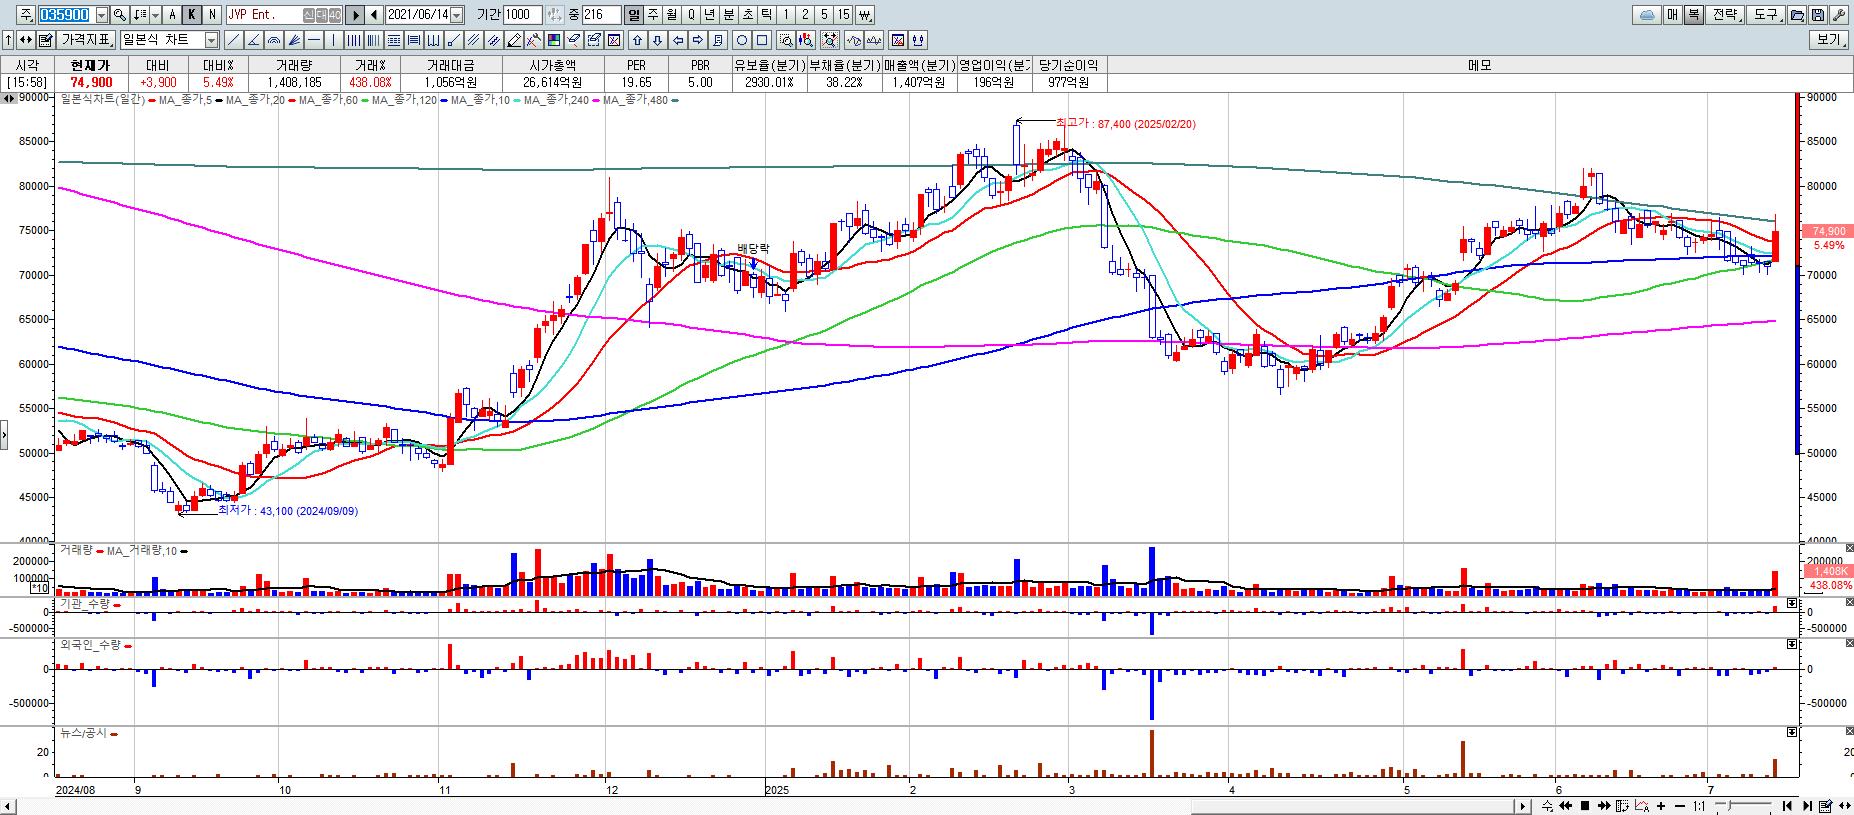1854x815 pixels.
Task: Select the parallel channel lines tool
Action: [x=473, y=40]
